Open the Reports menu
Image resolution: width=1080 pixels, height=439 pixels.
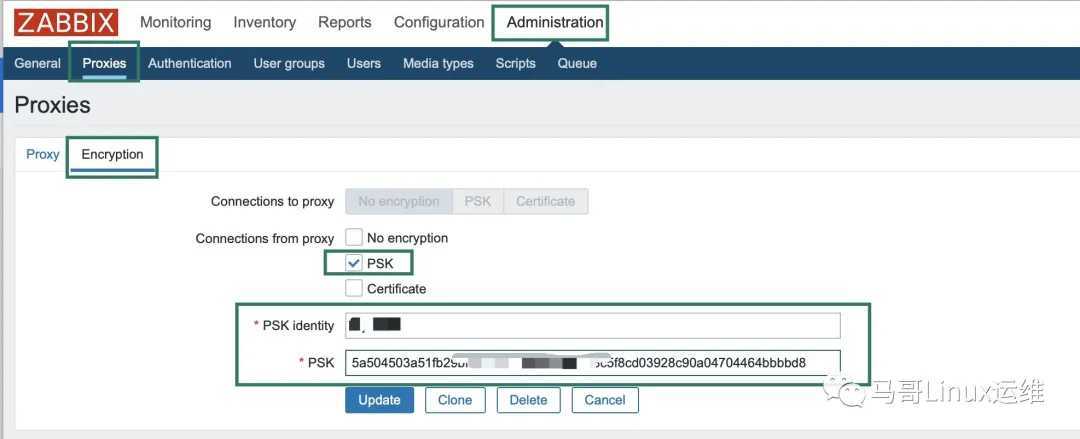tap(344, 22)
